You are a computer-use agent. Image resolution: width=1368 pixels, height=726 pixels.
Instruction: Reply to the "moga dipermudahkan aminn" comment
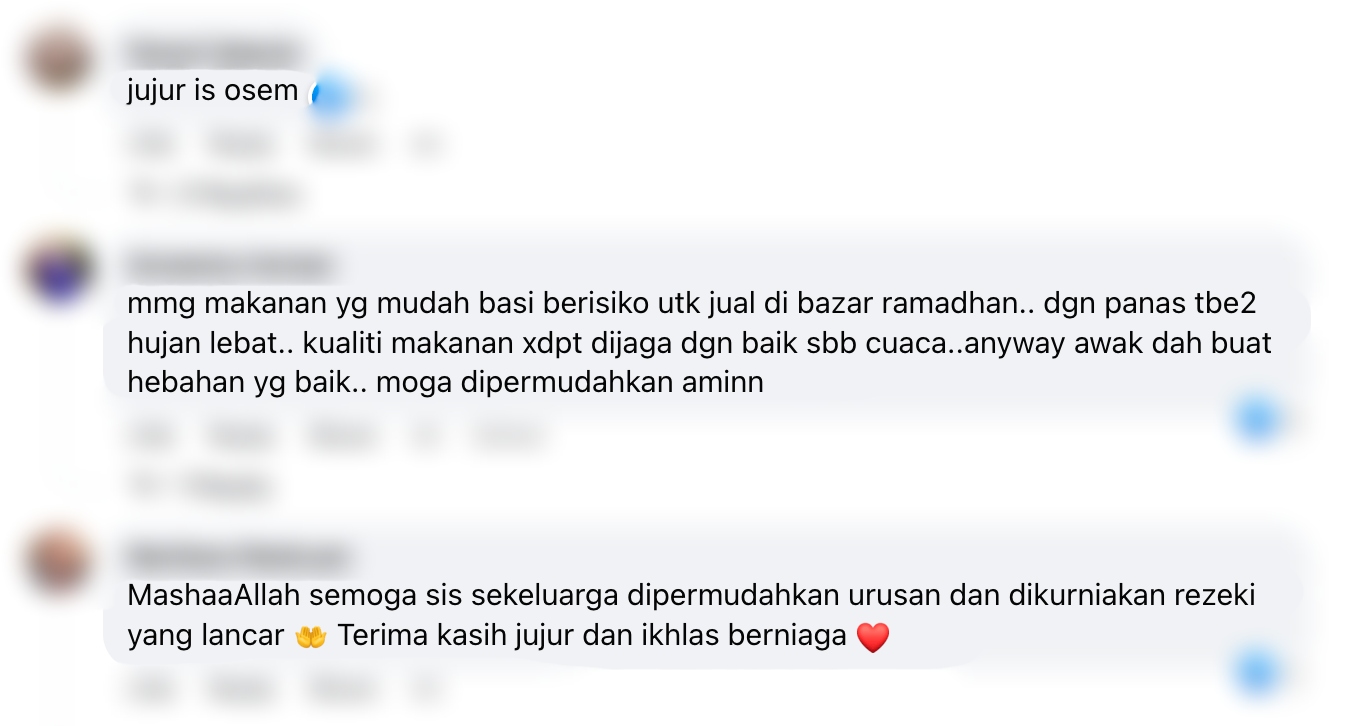click(x=243, y=436)
